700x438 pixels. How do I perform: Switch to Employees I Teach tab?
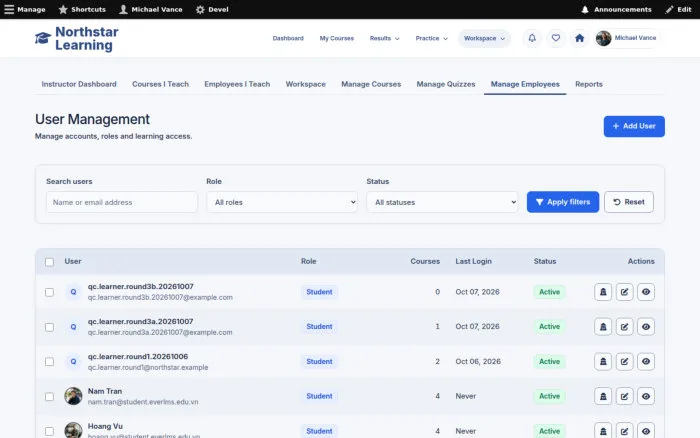click(x=237, y=84)
